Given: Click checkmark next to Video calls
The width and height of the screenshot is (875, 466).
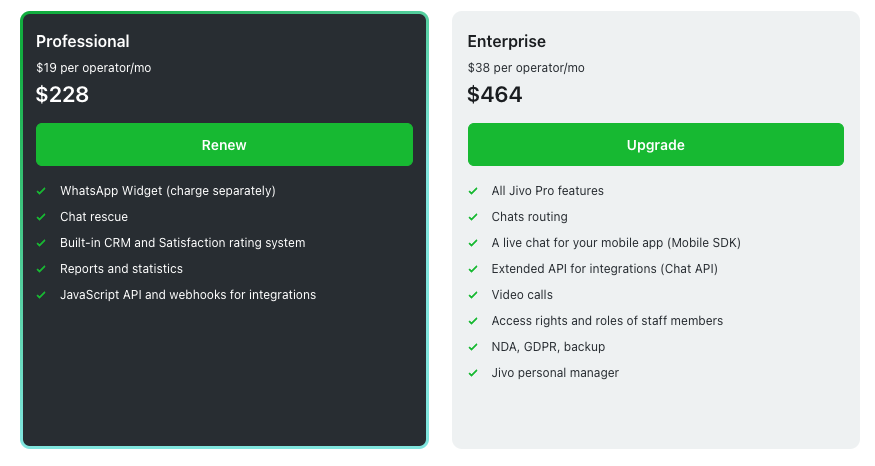Looking at the screenshot, I should [x=473, y=295].
